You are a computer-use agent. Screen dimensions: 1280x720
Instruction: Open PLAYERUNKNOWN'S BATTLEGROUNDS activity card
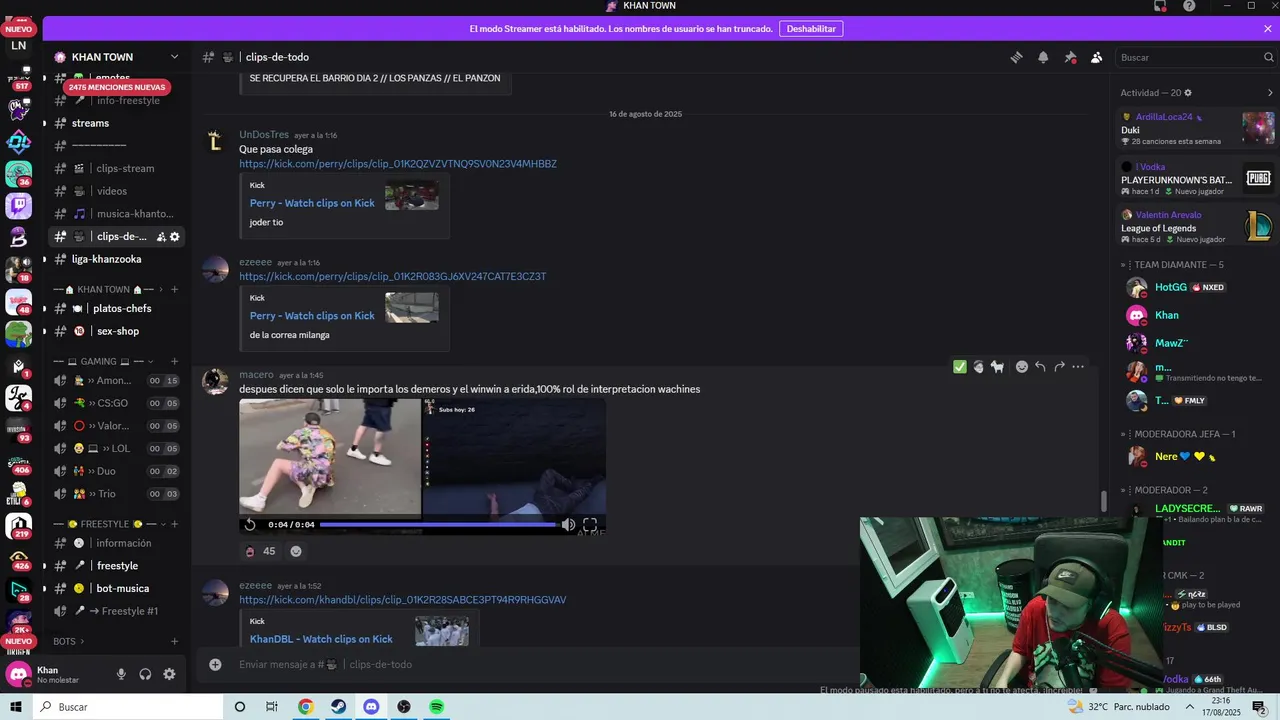coord(1197,179)
